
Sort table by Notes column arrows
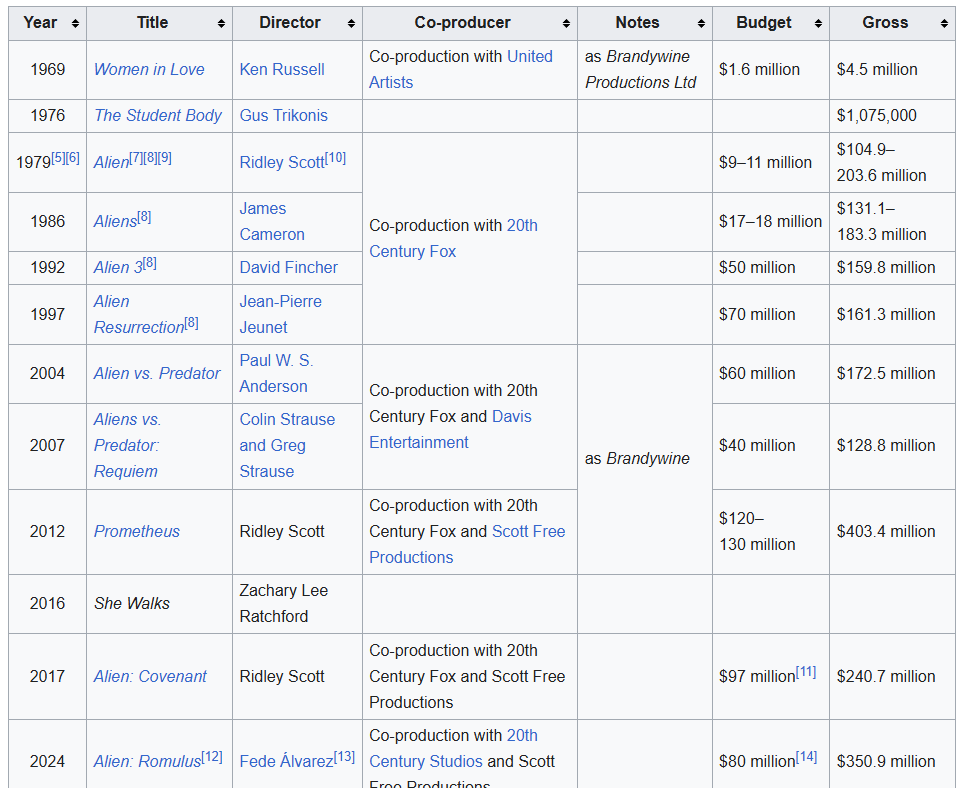pyautogui.click(x=701, y=24)
